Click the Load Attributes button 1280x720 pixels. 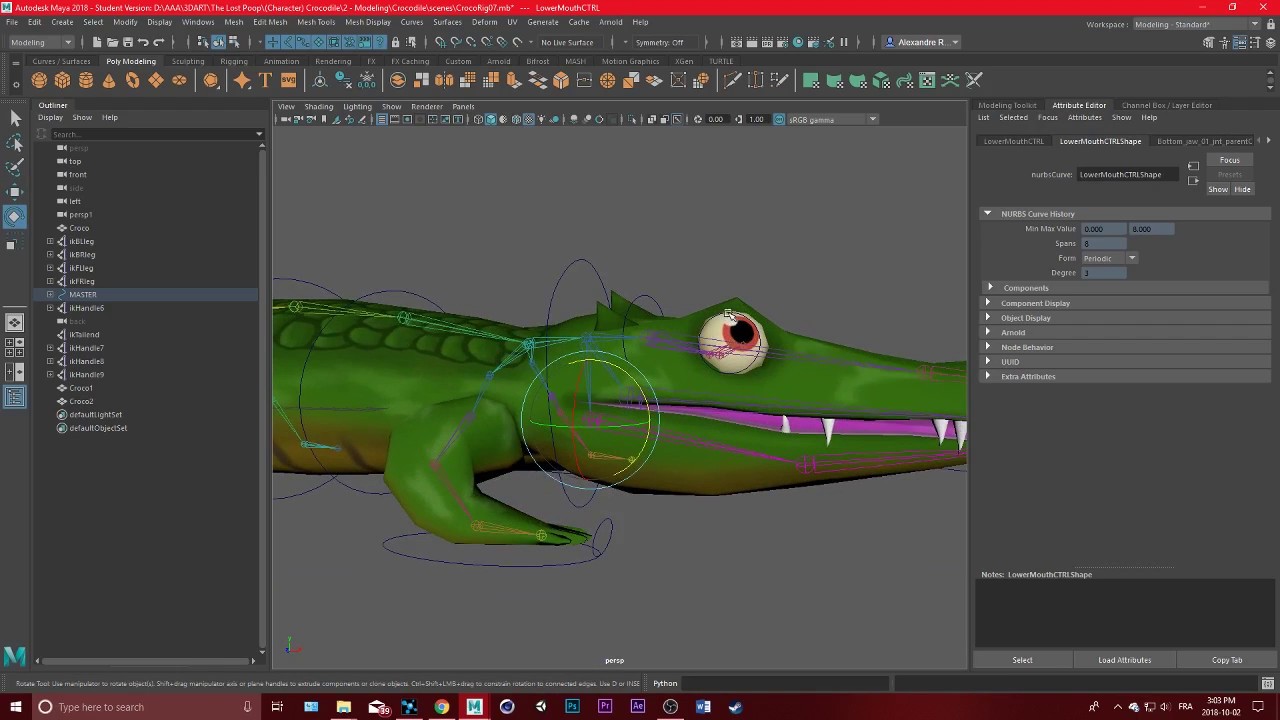[1124, 660]
